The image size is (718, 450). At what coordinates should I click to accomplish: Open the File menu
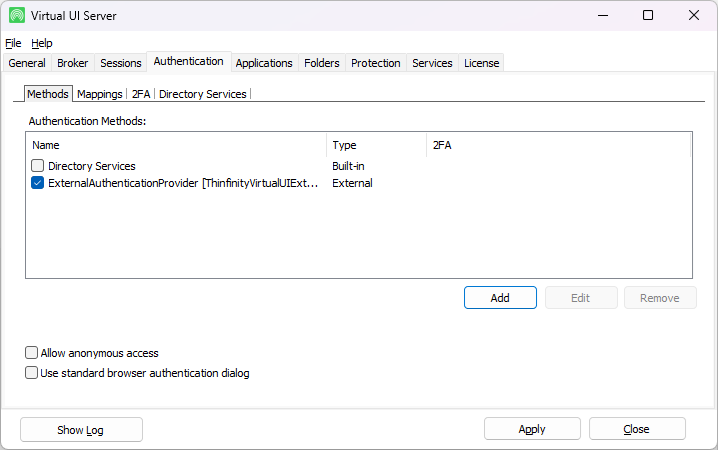(x=13, y=43)
